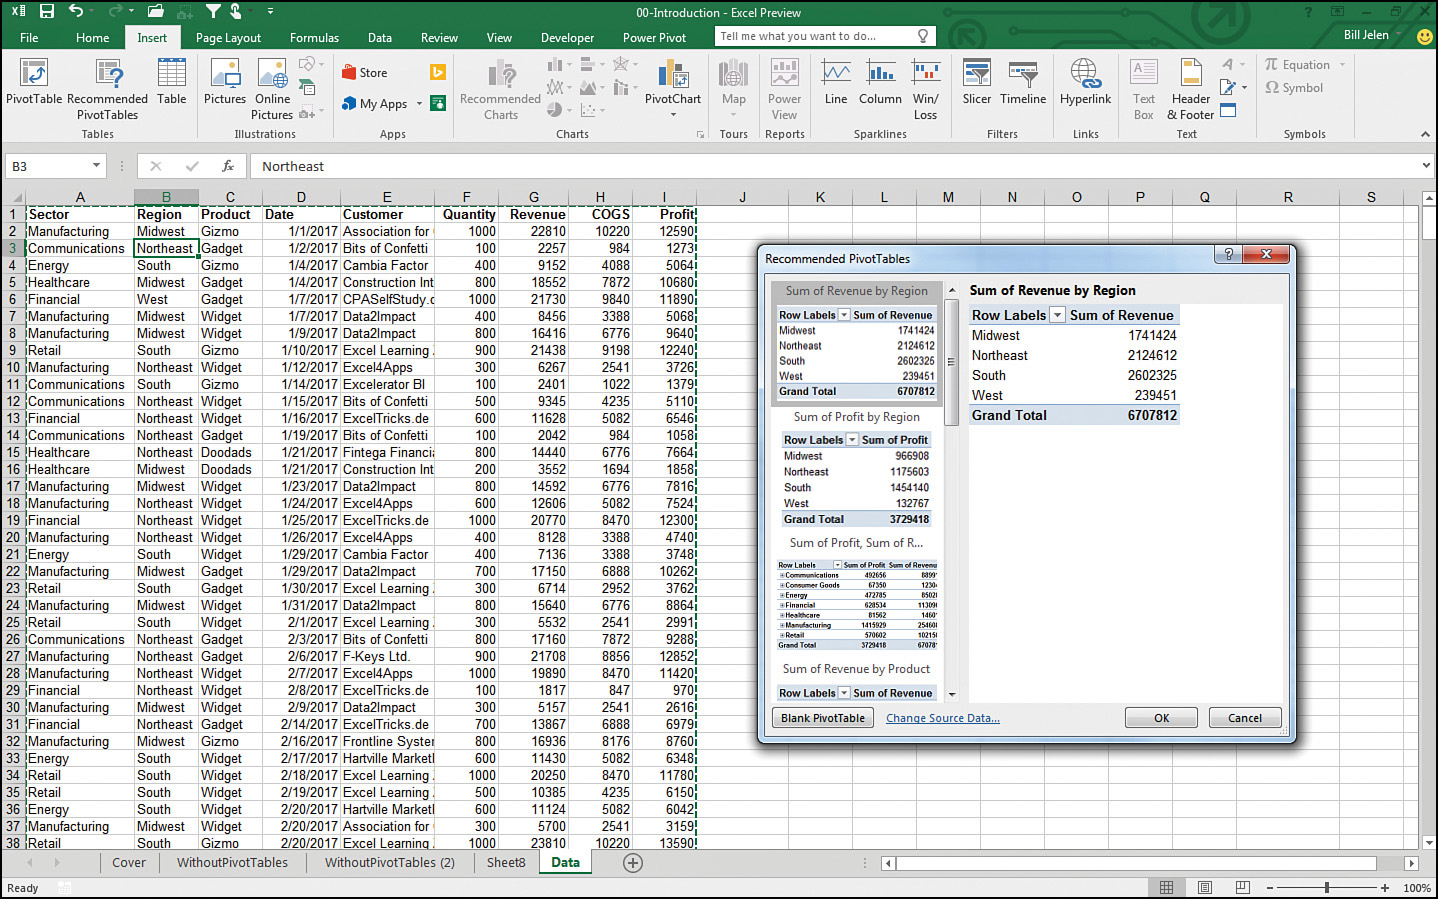
Task: Insert a Hyperlink
Action: pos(1086,81)
